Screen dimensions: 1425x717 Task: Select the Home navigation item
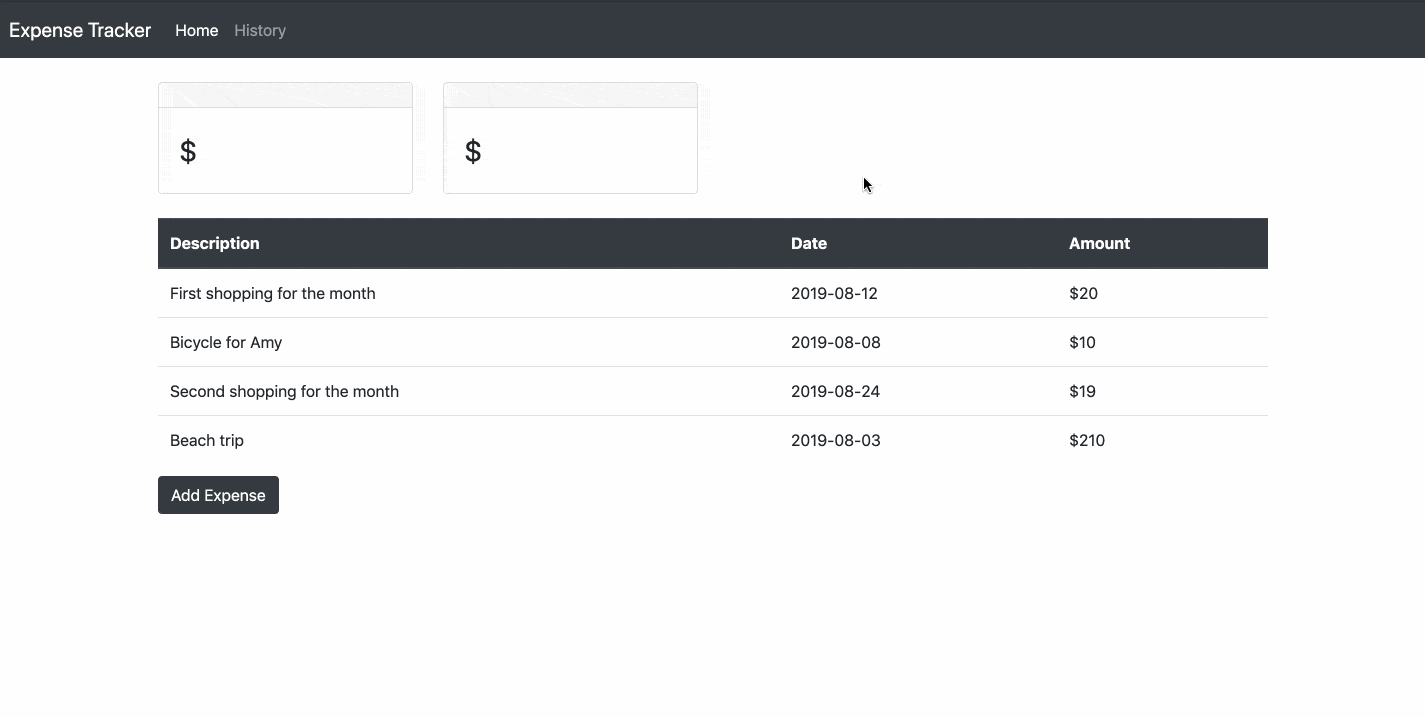[196, 30]
